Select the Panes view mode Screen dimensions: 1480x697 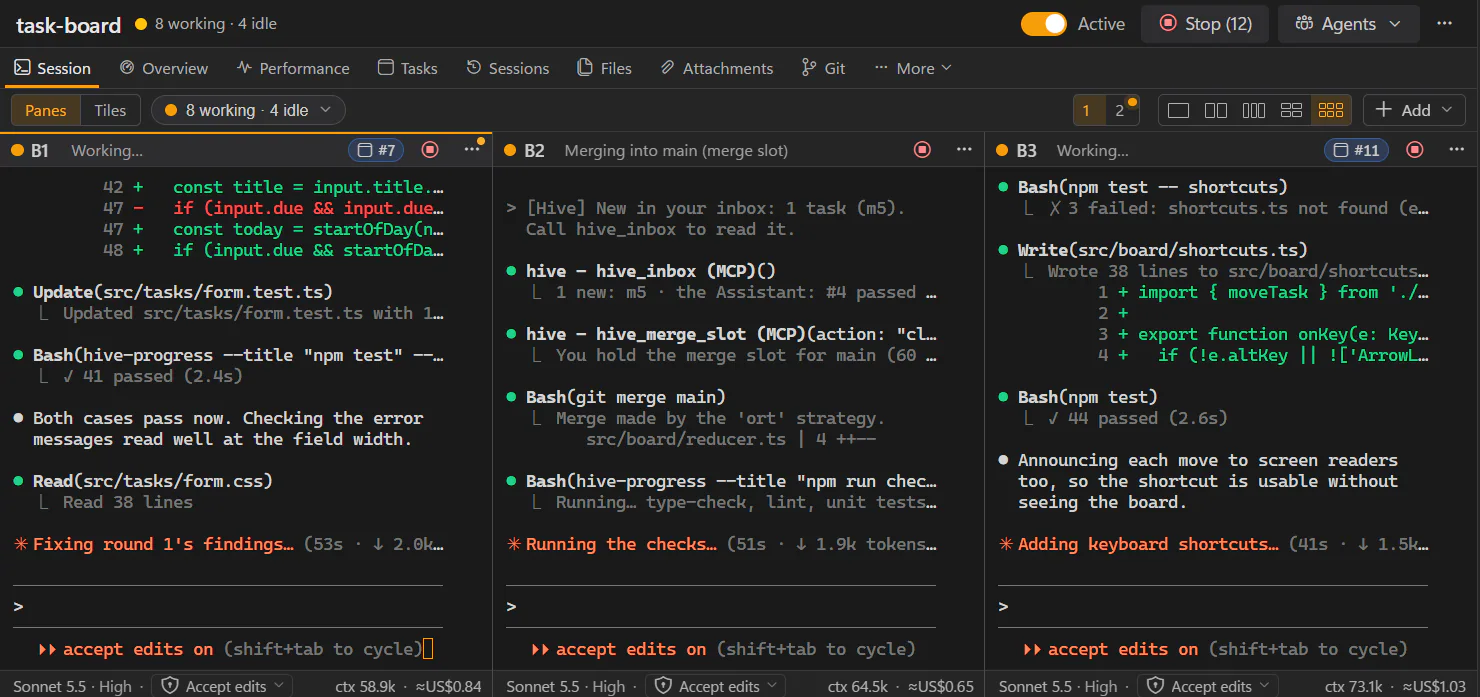(46, 110)
